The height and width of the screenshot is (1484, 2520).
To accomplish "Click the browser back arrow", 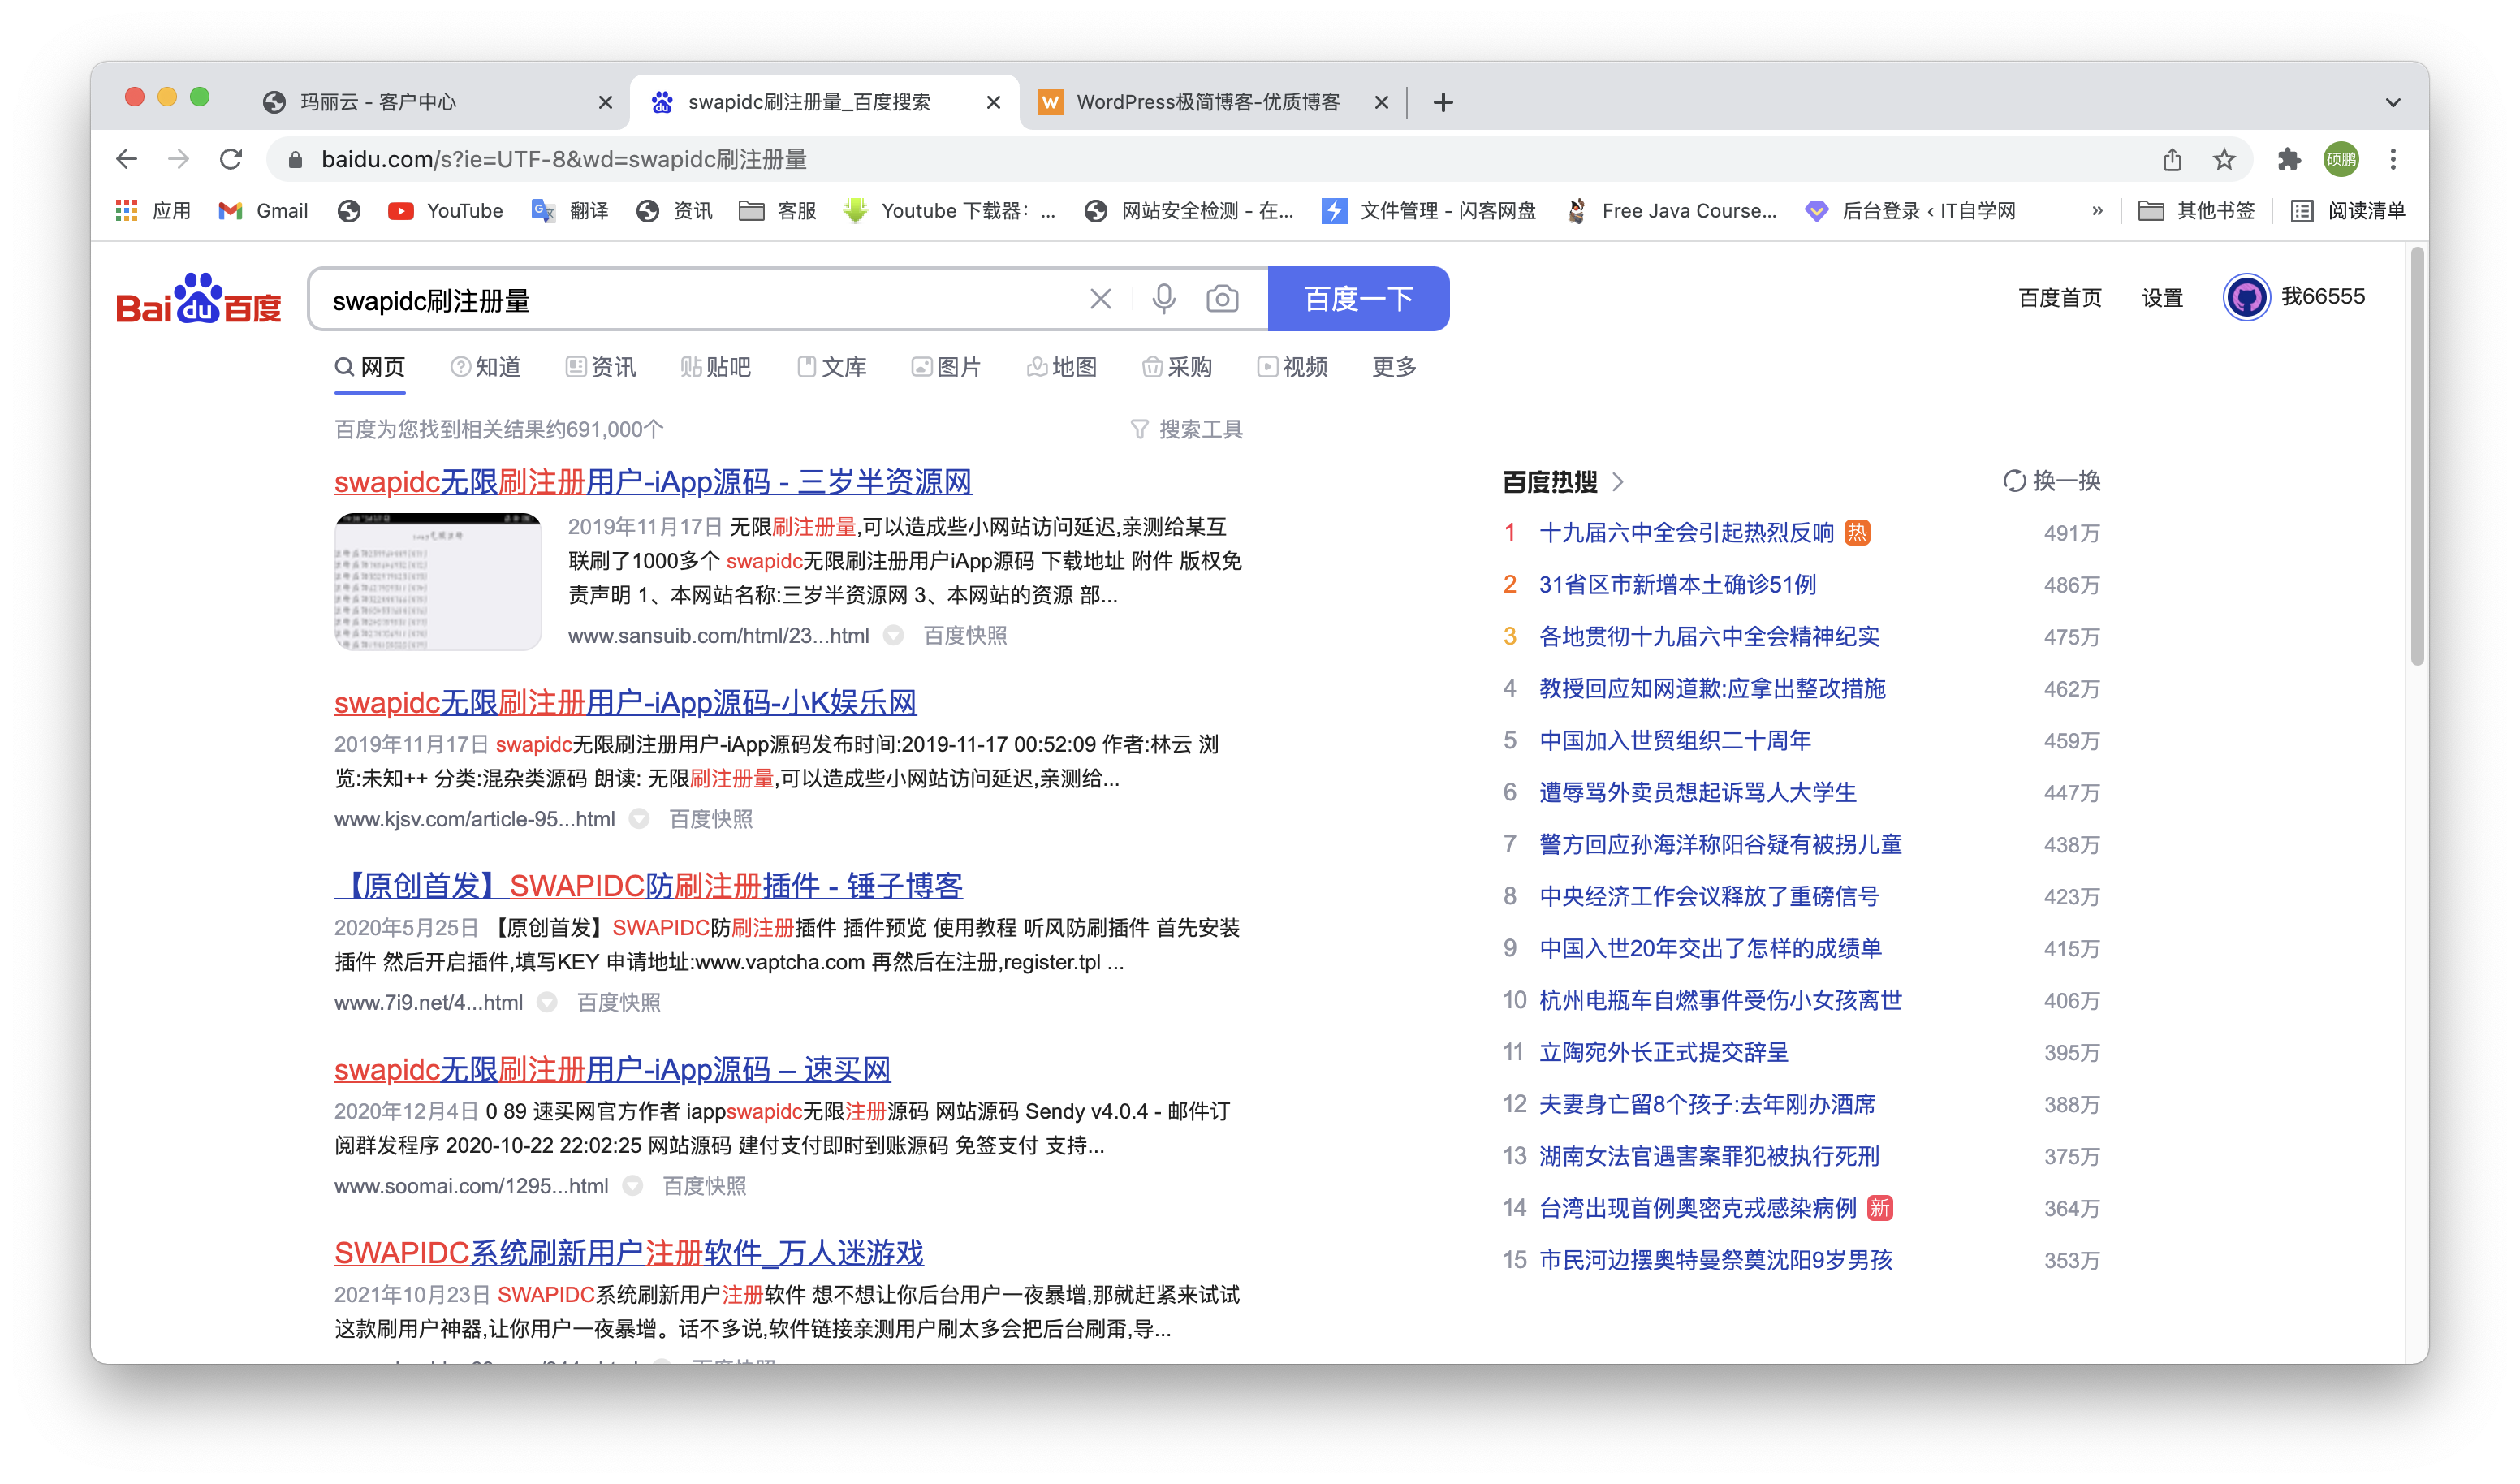I will (126, 159).
